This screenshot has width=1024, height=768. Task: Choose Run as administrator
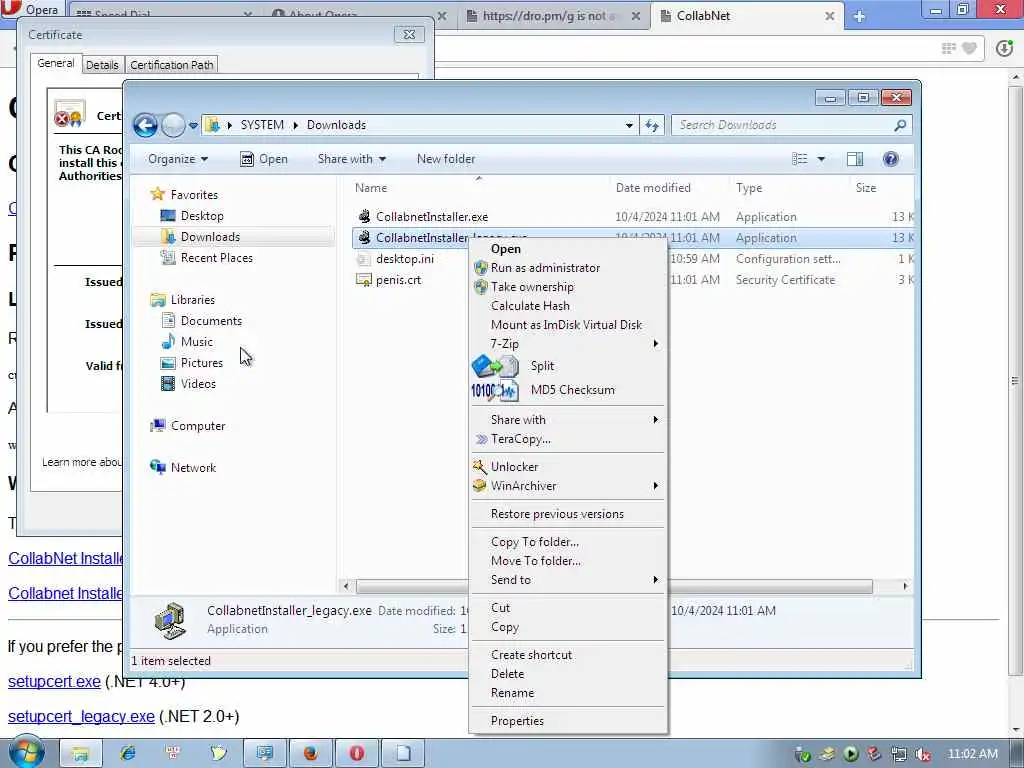pos(568,268)
